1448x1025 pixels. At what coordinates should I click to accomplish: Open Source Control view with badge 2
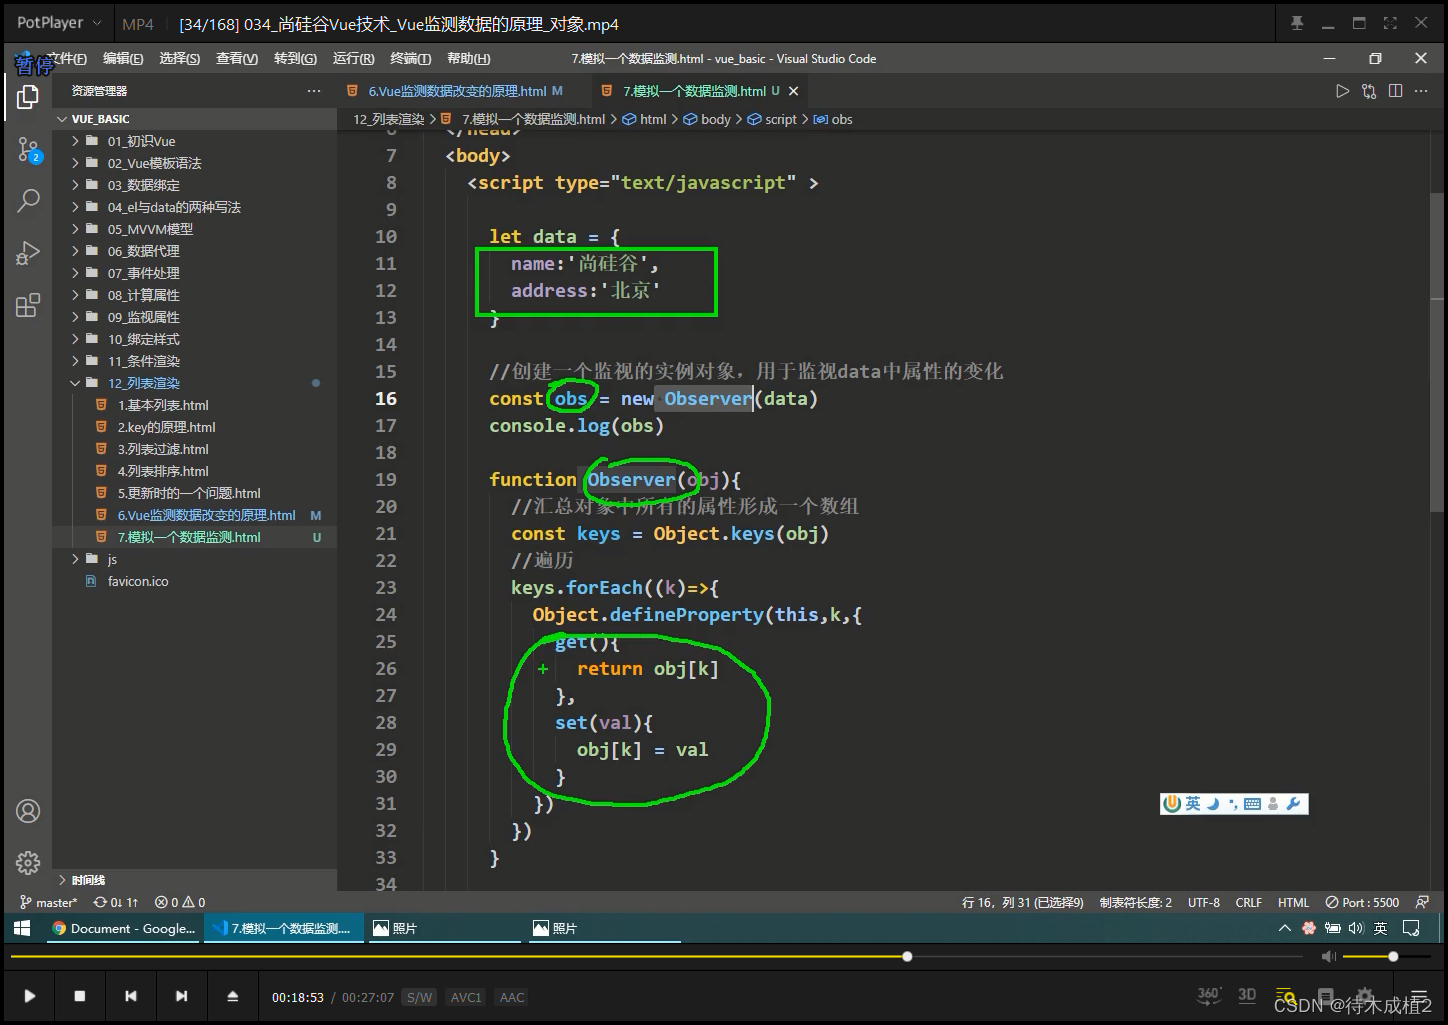pos(28,151)
